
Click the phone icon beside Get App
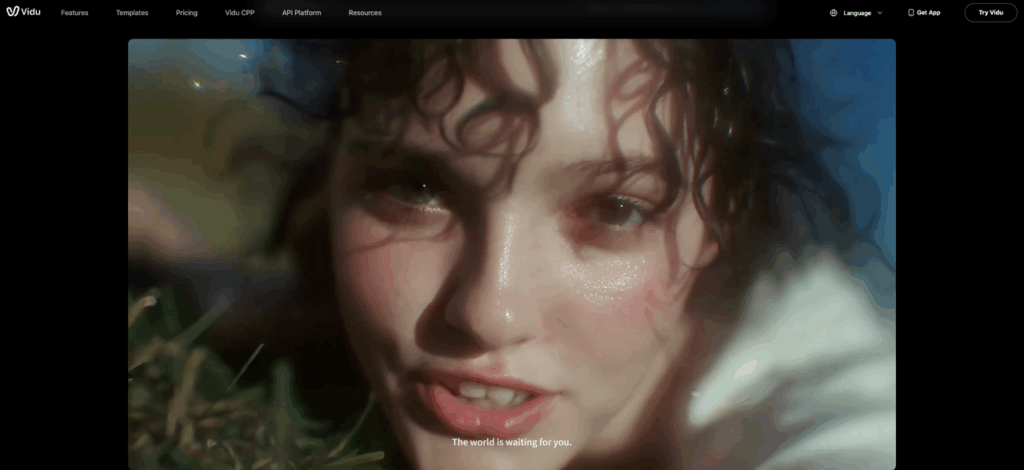point(910,12)
